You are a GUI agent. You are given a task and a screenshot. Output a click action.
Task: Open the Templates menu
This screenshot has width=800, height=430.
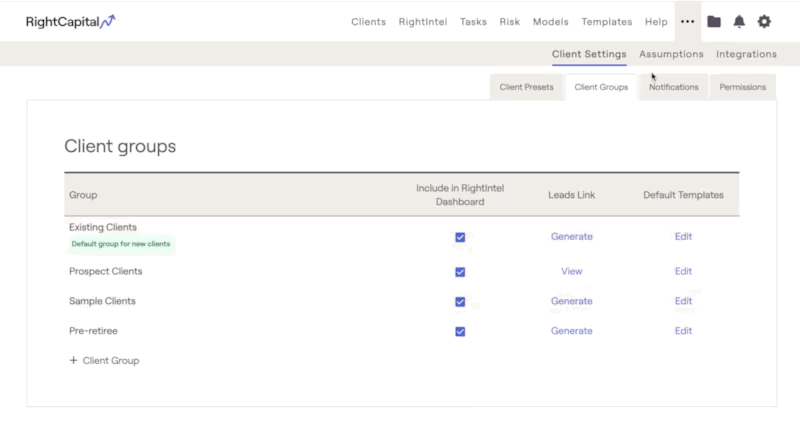tap(607, 22)
